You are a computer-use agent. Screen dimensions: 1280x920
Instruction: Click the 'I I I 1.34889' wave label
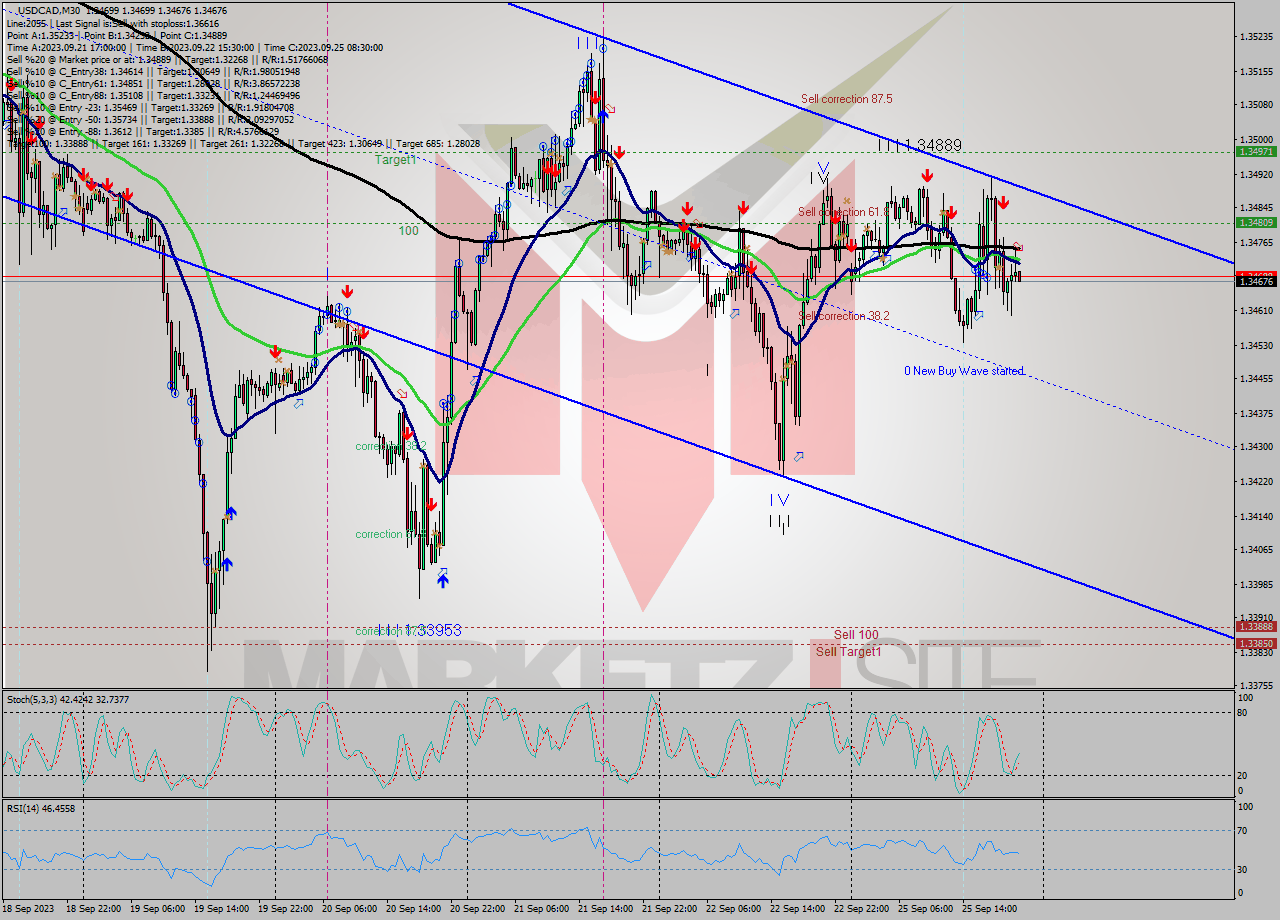(920, 145)
